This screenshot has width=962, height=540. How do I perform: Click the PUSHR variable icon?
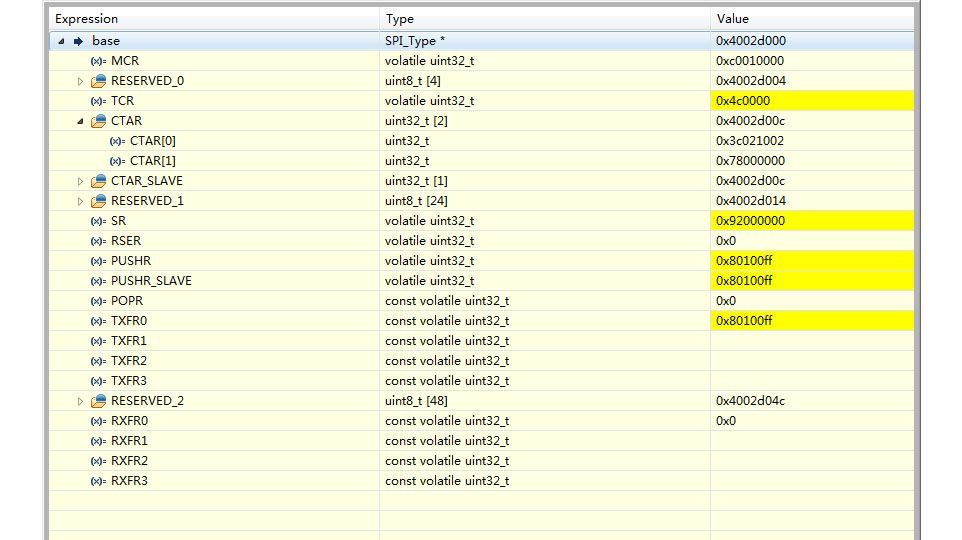98,261
